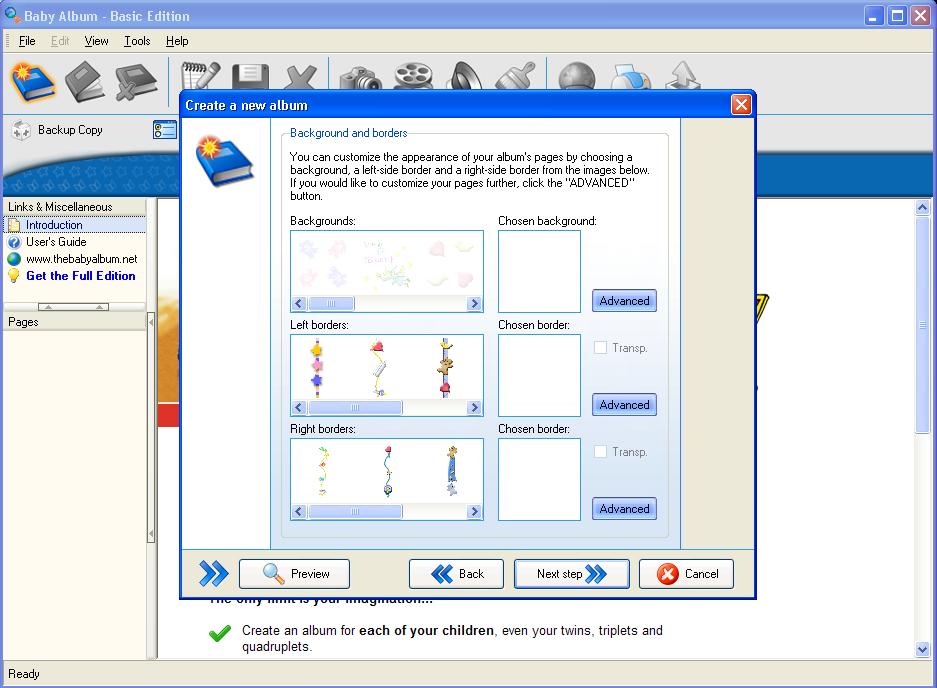Click the Links & Miscellaneous panel header
This screenshot has width=937, height=688.
[75, 207]
